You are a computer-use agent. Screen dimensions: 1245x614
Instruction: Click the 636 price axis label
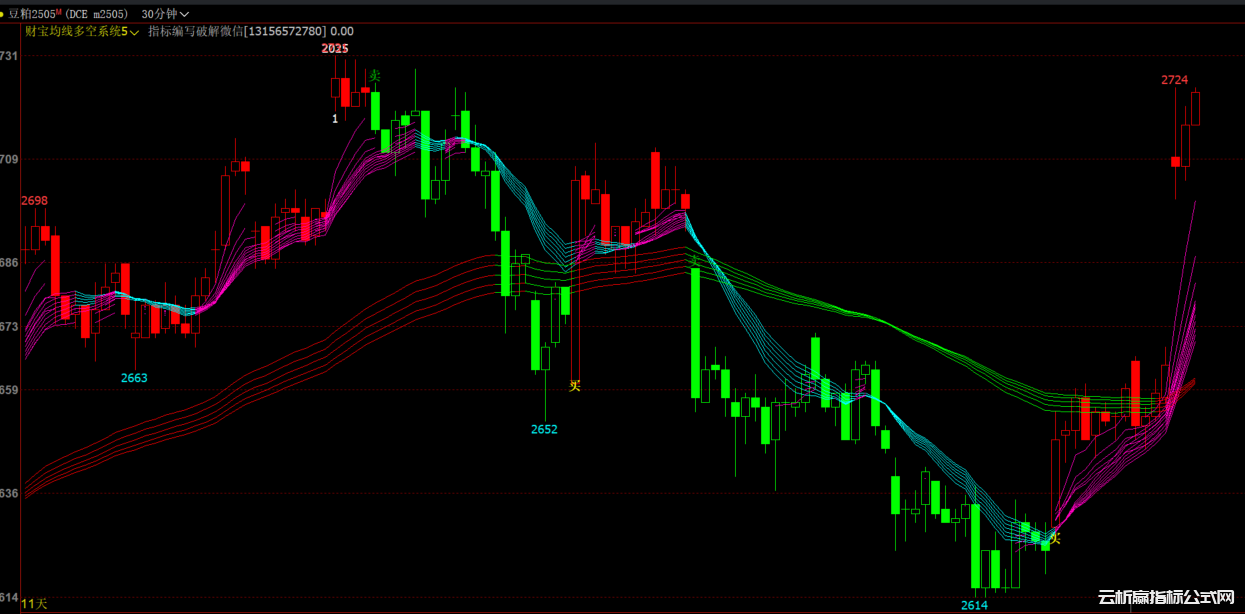pyautogui.click(x=9, y=493)
